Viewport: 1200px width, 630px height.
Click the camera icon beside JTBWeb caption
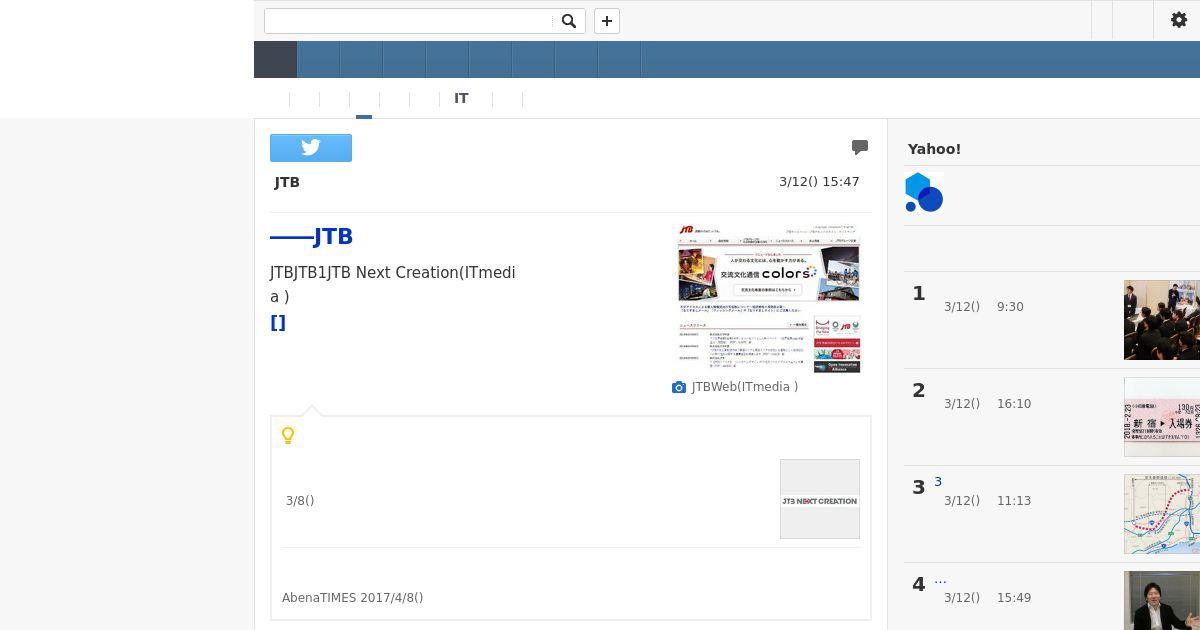click(x=679, y=387)
